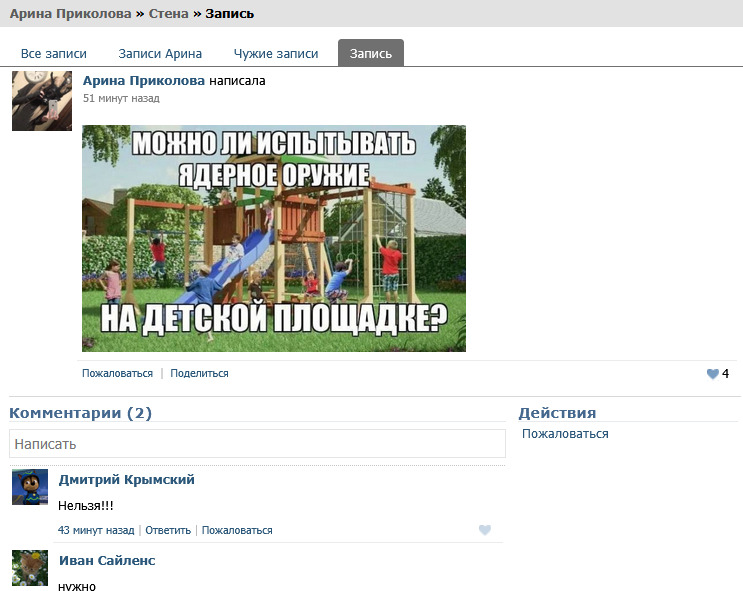Open Иван Сайленс's avatar
Screen dimensions: 743x591
coord(30,568)
